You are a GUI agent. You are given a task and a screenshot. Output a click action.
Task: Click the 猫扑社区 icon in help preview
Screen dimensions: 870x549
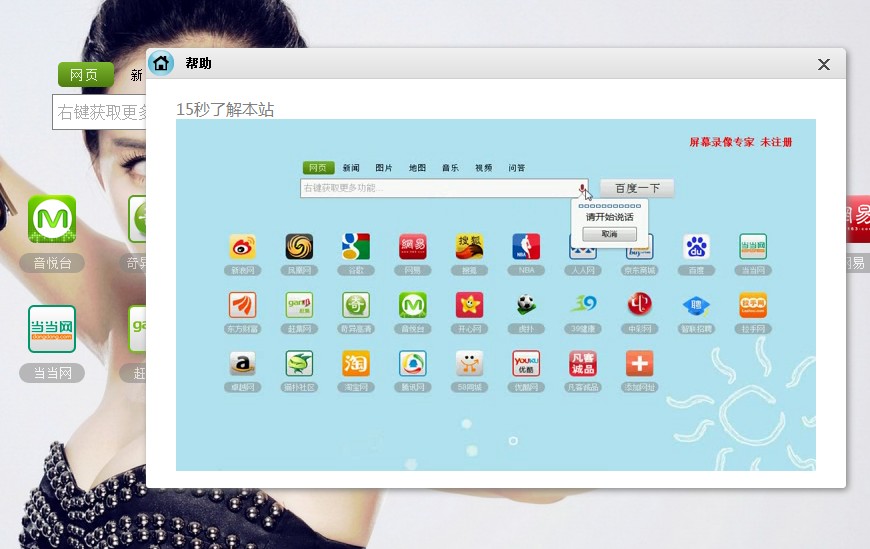[x=299, y=364]
